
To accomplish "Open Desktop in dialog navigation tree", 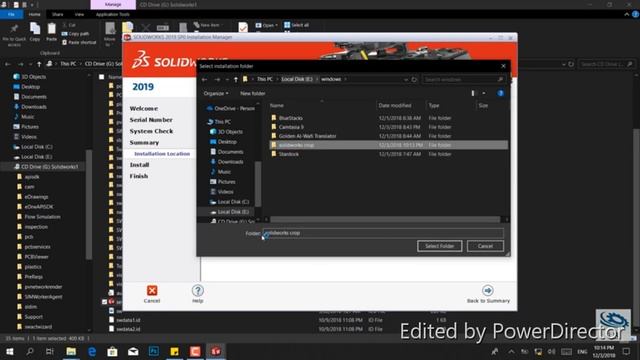I will click(x=223, y=142).
